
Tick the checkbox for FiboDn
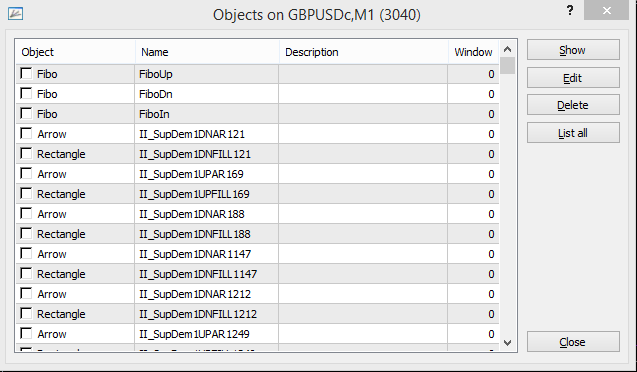[26, 93]
